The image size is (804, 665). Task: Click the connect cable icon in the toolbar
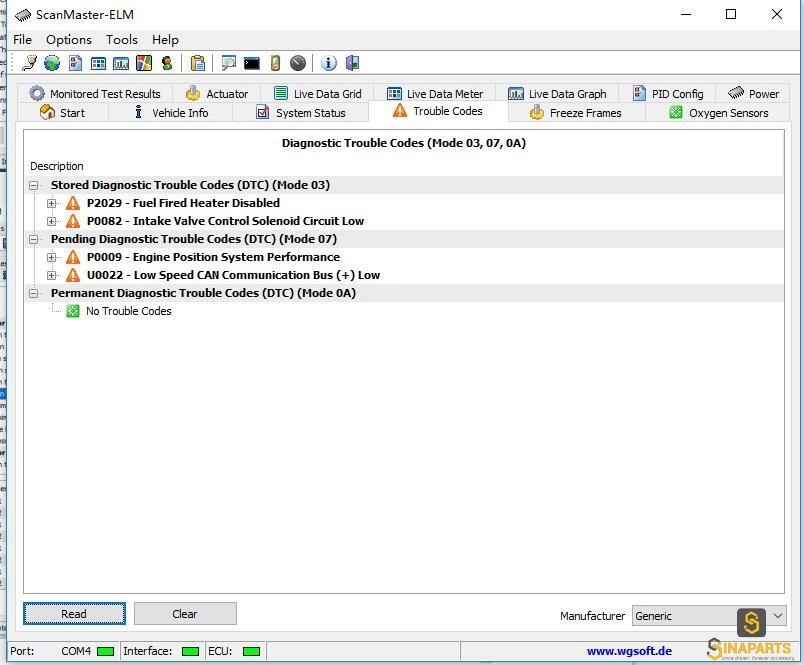pyautogui.click(x=29, y=63)
